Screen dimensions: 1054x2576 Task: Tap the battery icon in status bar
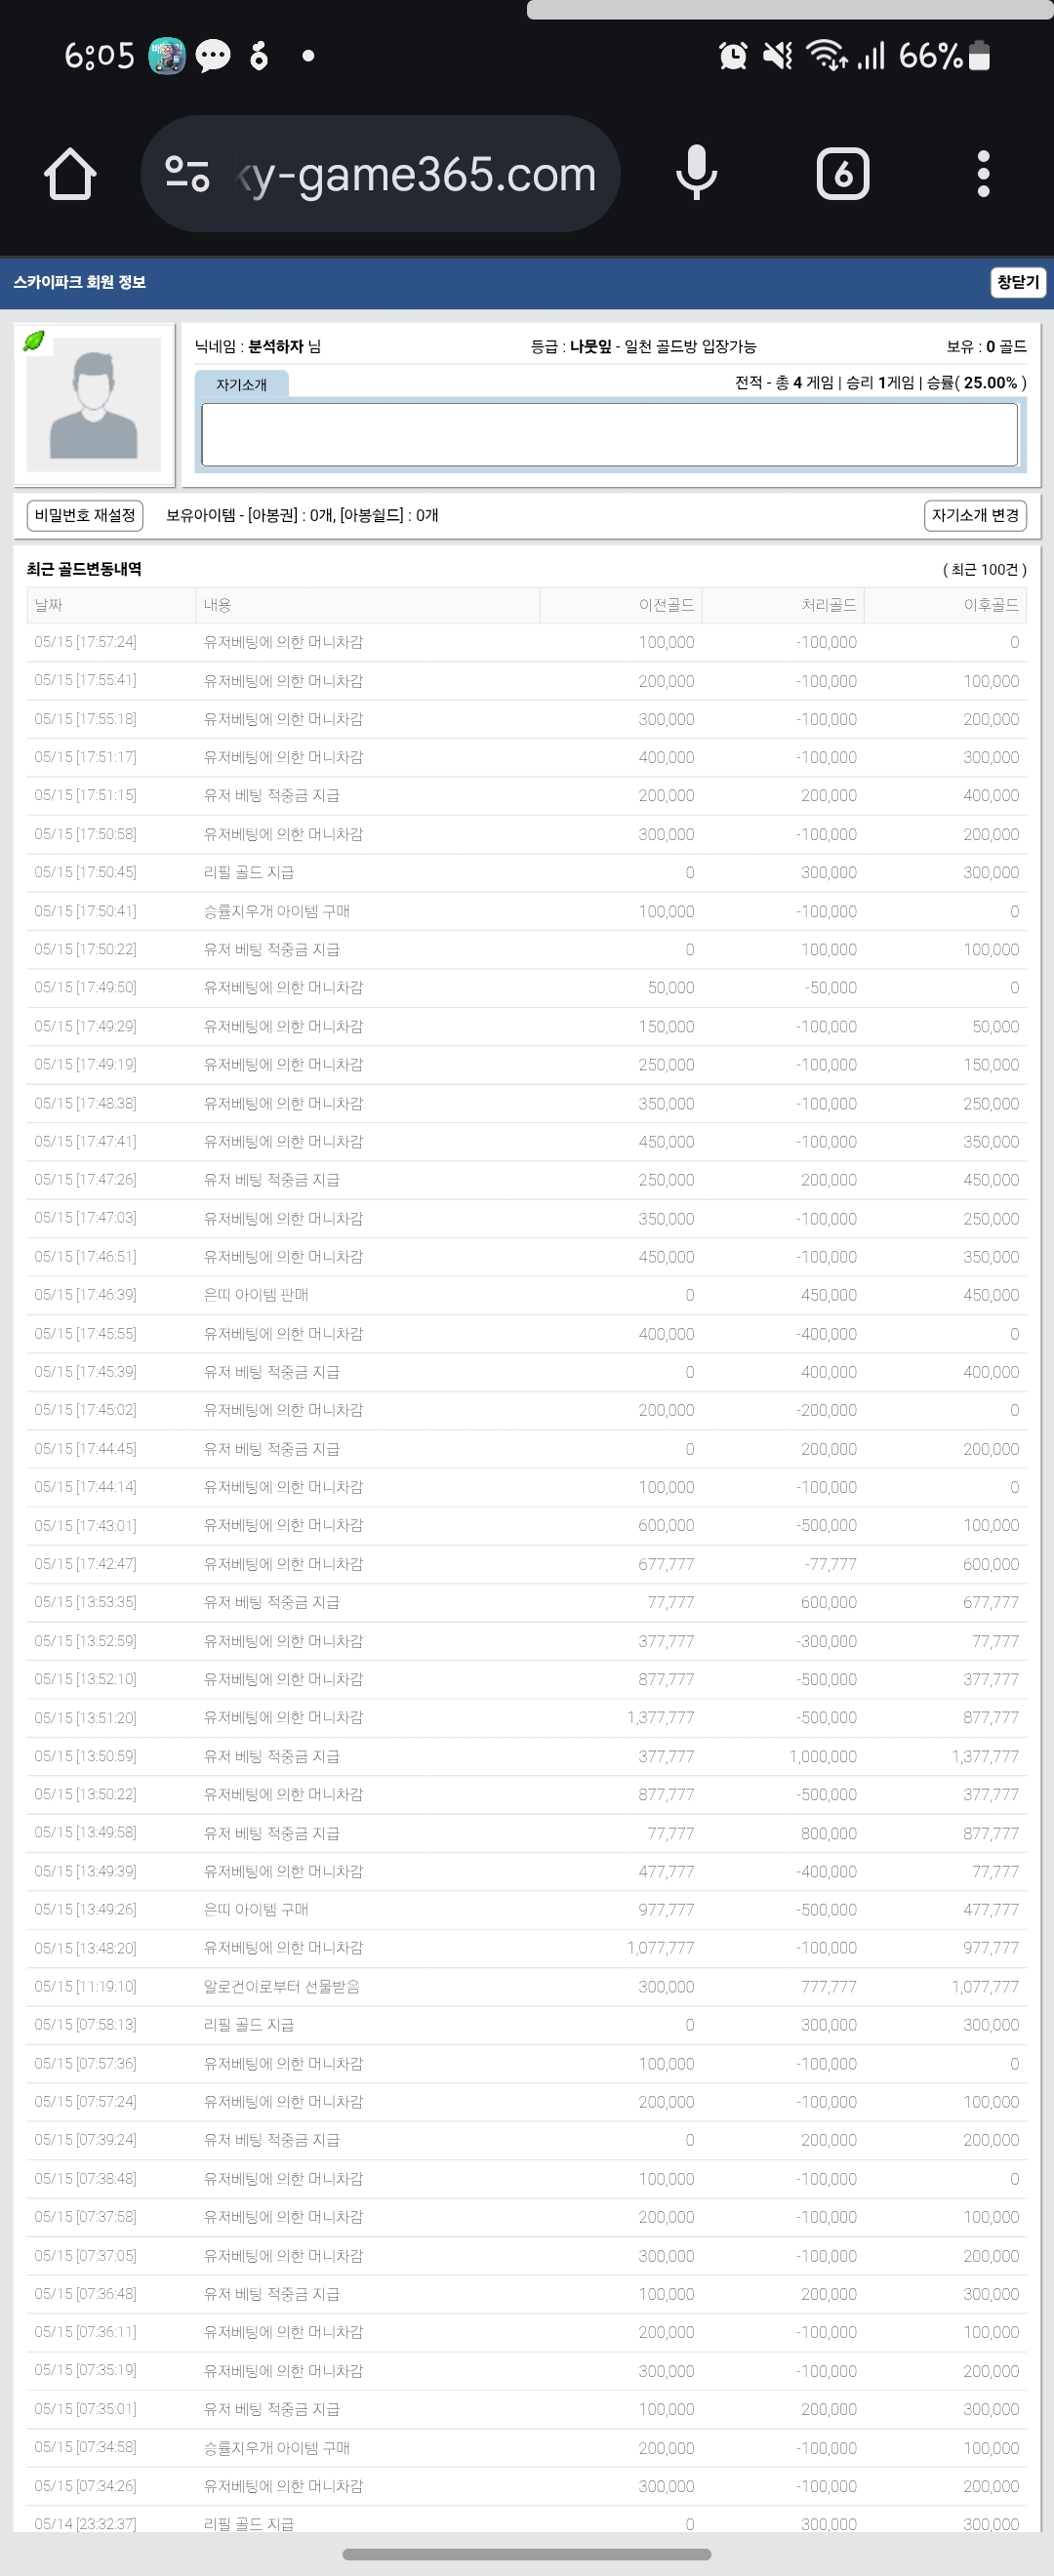pos(980,56)
